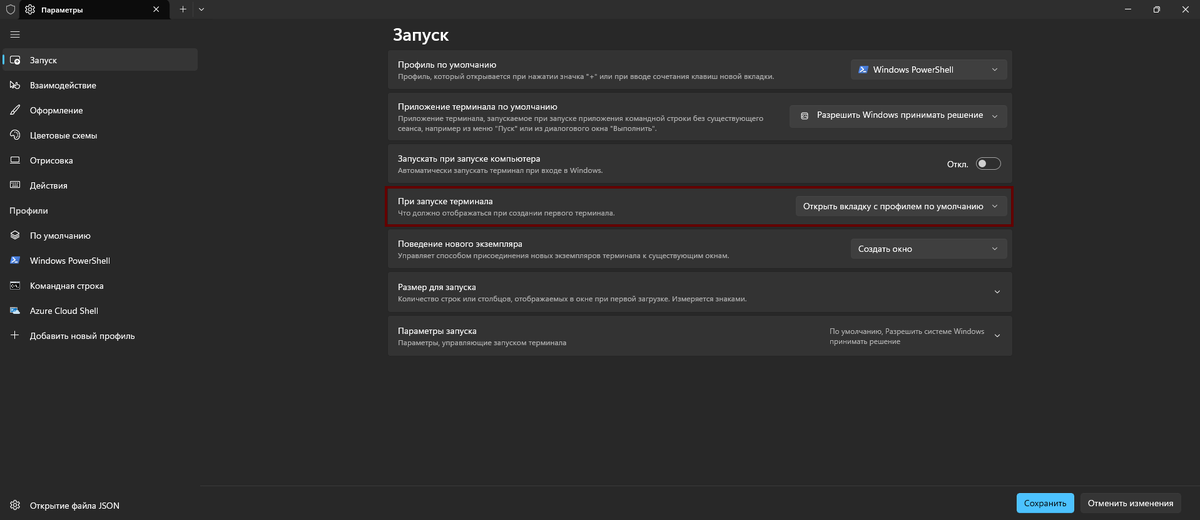The image size is (1200, 520).
Task: Switch to the Отрисовка page
Action: tap(100, 160)
